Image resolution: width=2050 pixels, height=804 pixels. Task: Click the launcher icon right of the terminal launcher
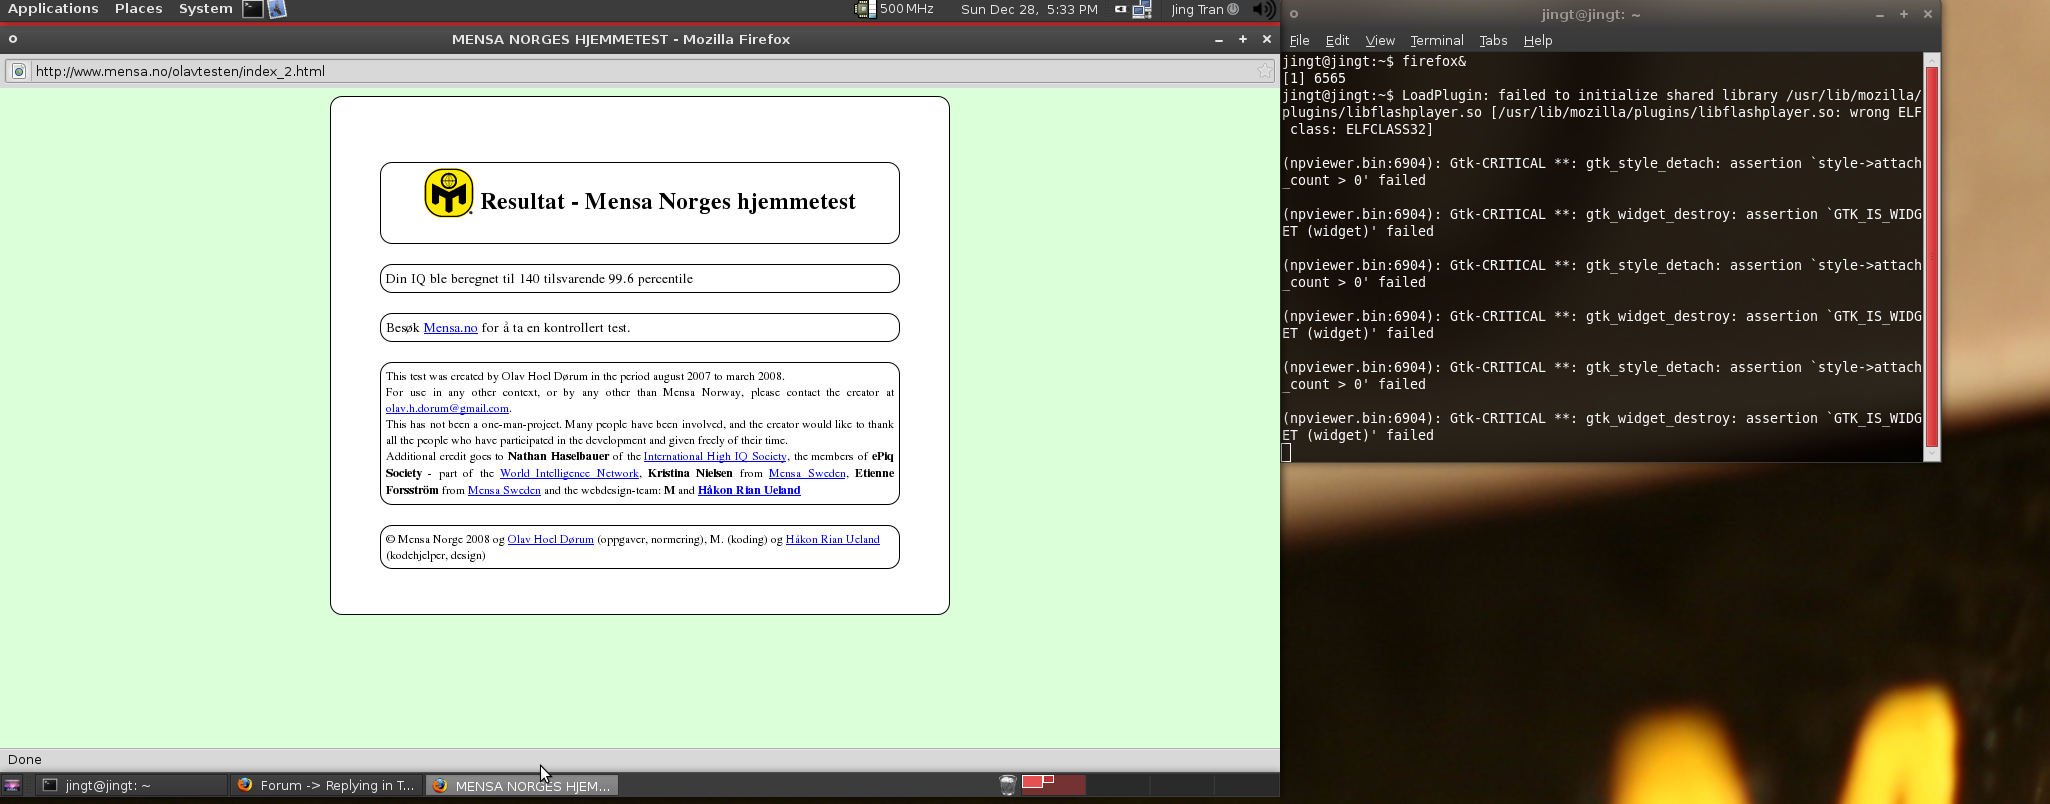pyautogui.click(x=277, y=9)
